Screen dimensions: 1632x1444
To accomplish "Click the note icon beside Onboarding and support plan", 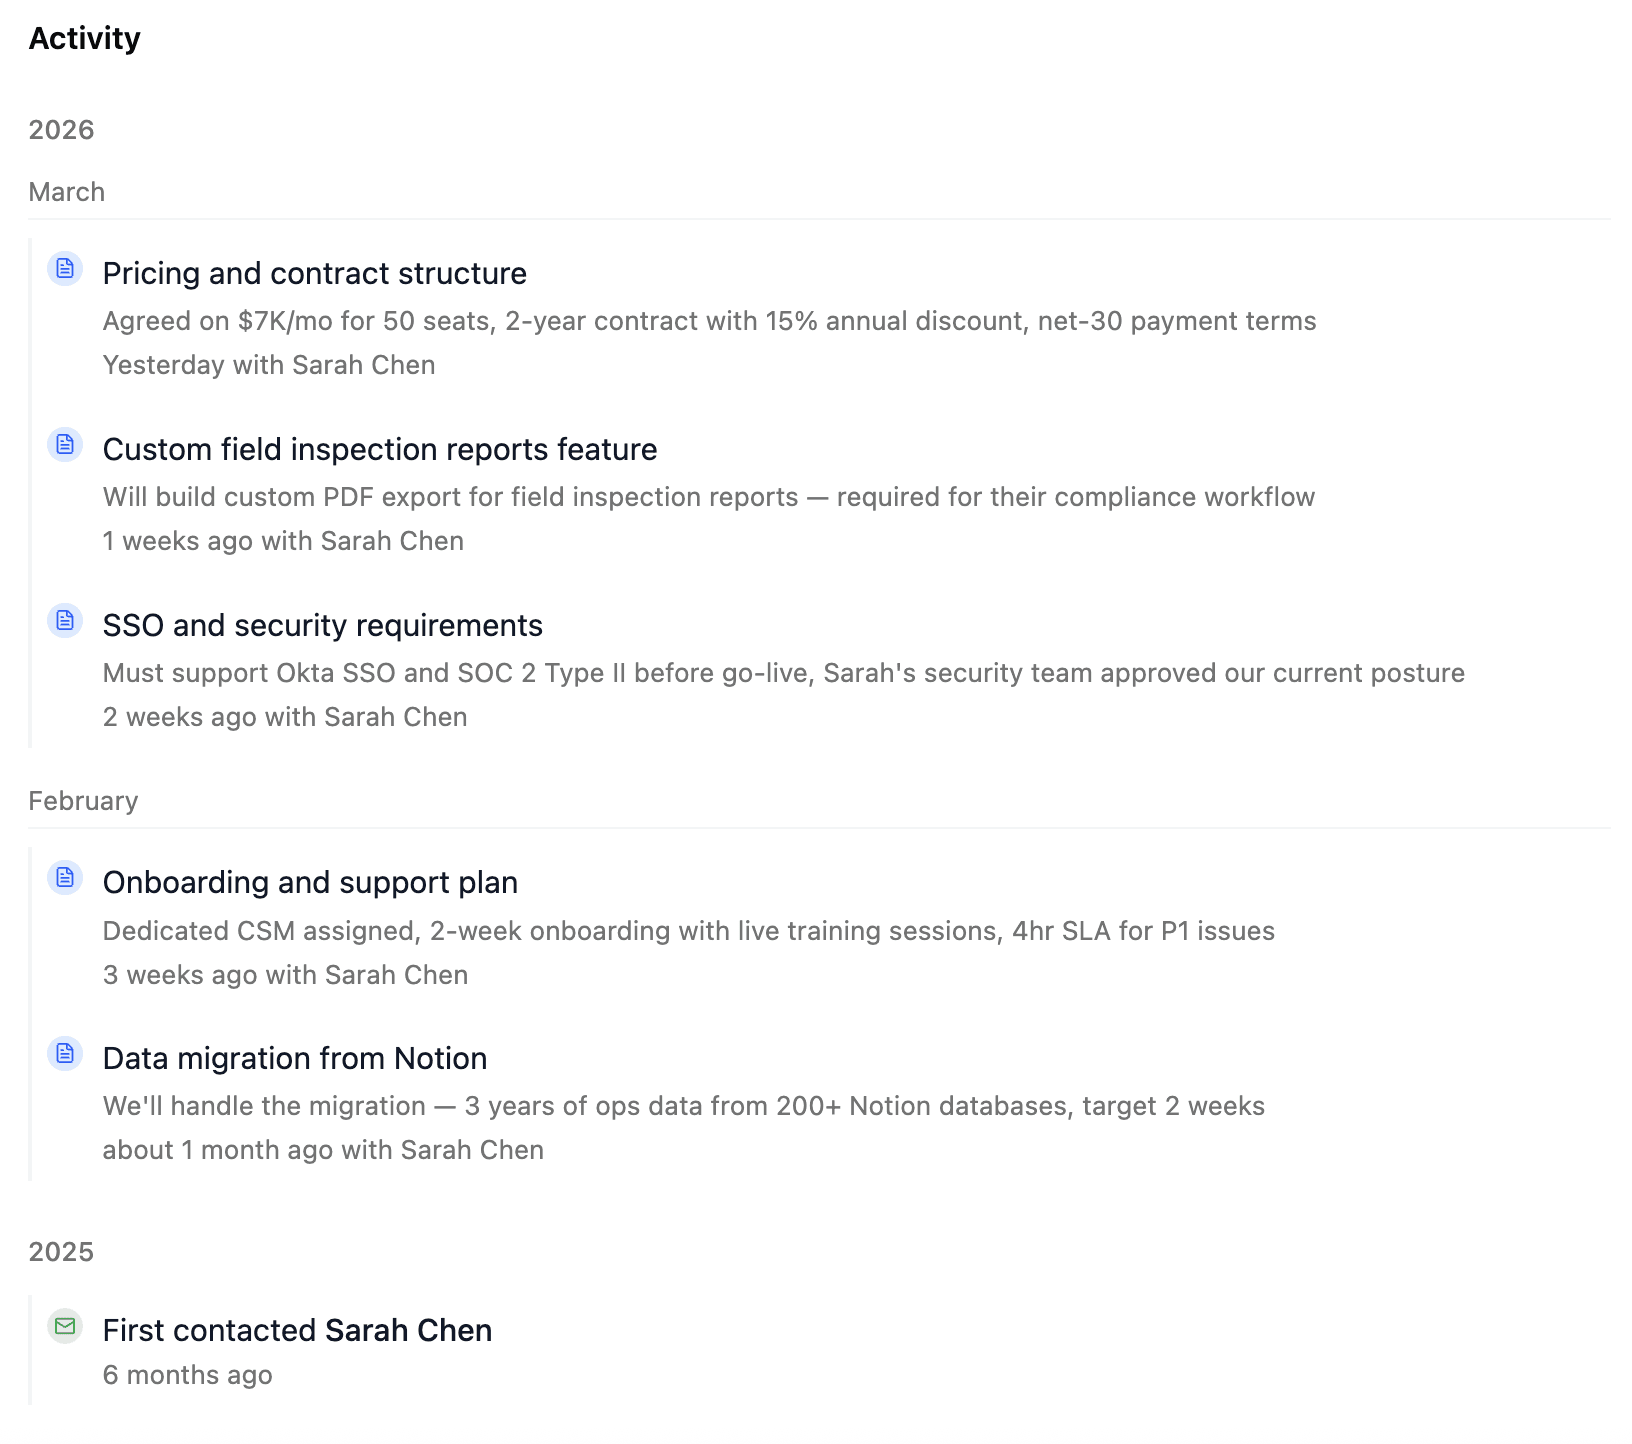I will (x=65, y=878).
